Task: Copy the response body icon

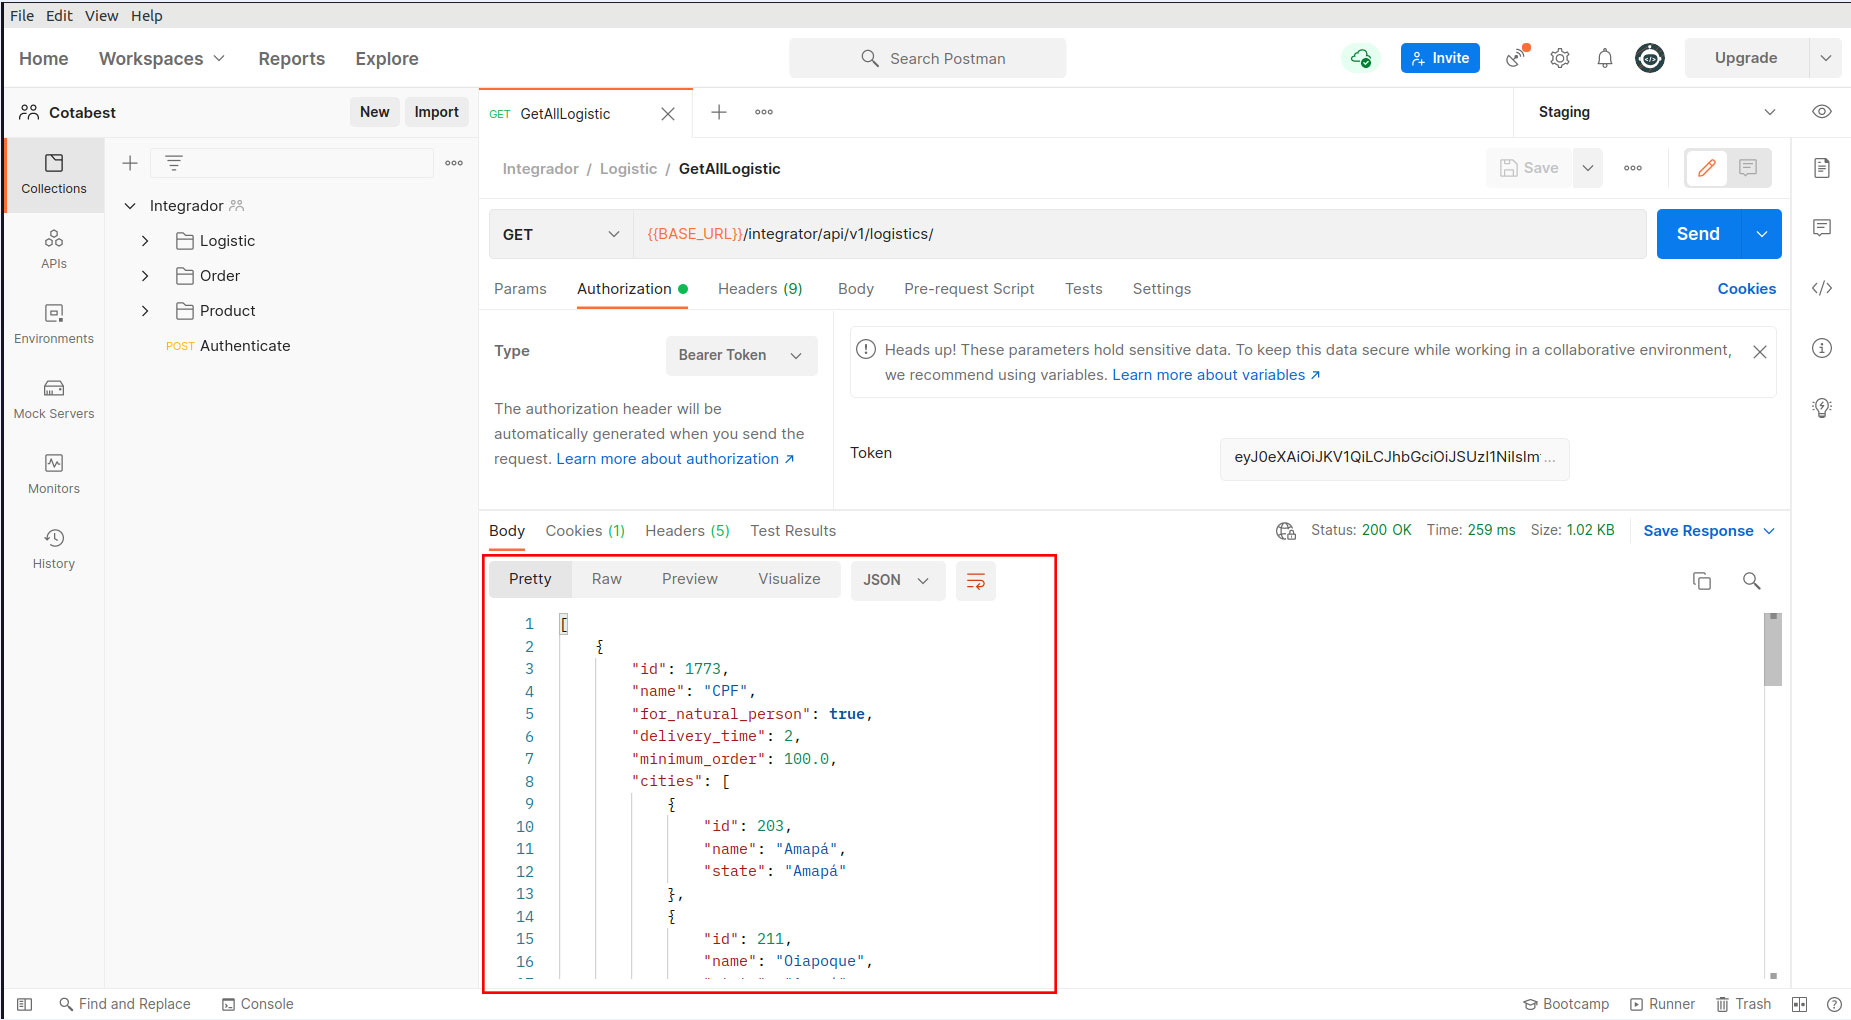Action: pyautogui.click(x=1702, y=581)
